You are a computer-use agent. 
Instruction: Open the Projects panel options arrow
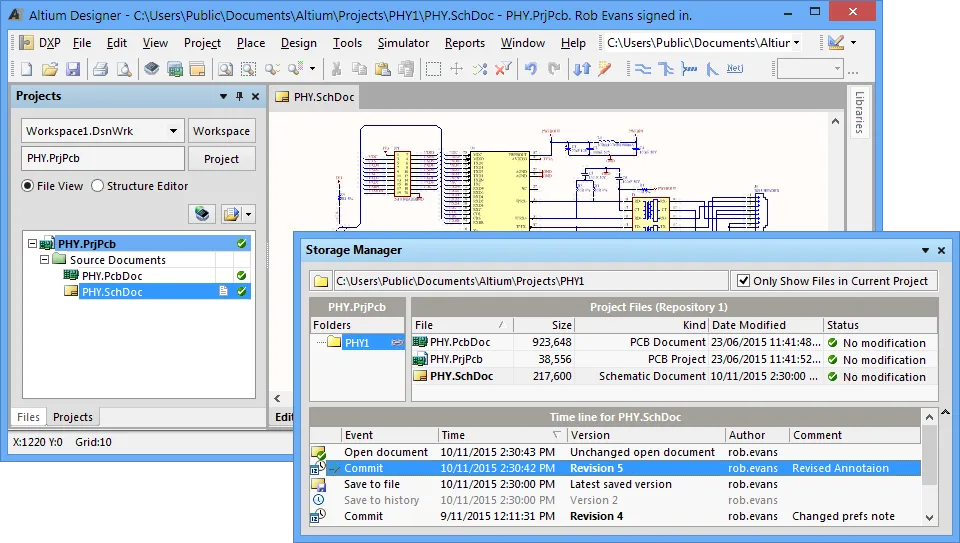point(223,96)
